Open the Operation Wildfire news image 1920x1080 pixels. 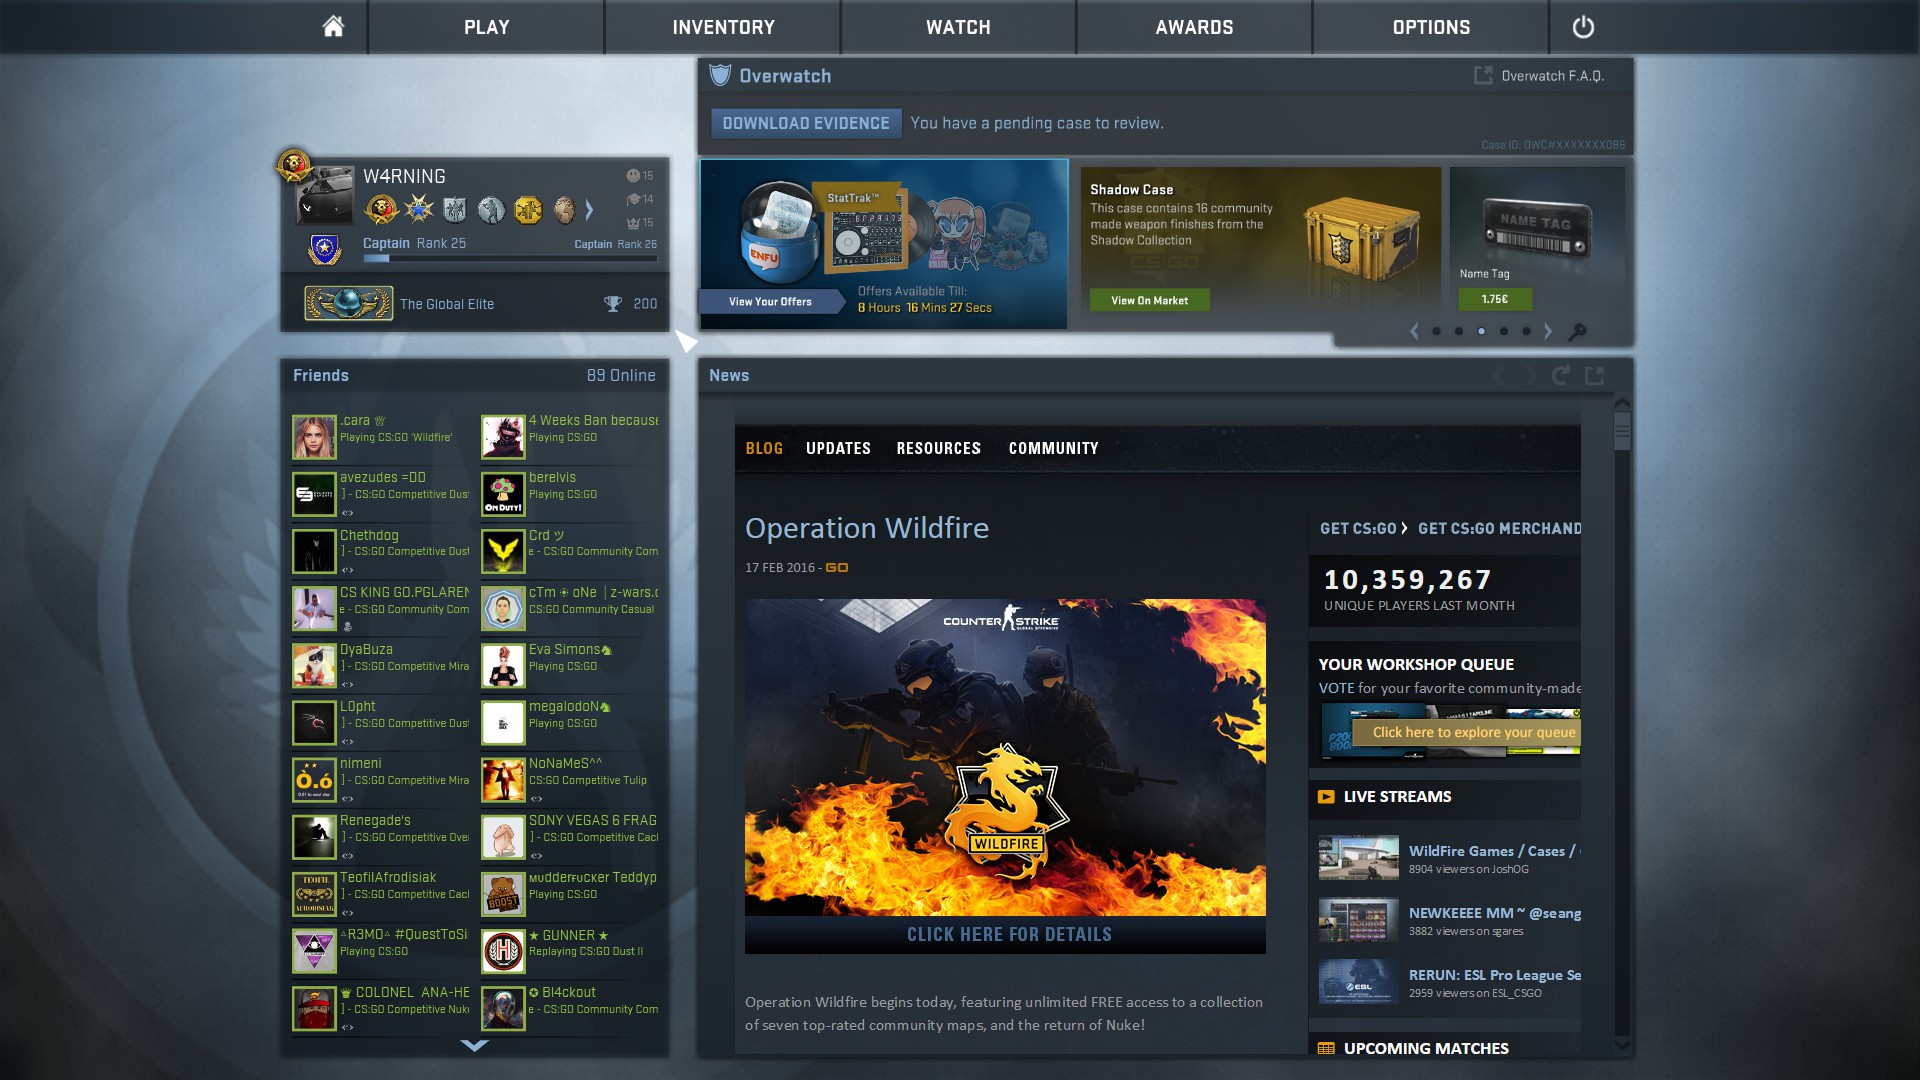(1005, 757)
